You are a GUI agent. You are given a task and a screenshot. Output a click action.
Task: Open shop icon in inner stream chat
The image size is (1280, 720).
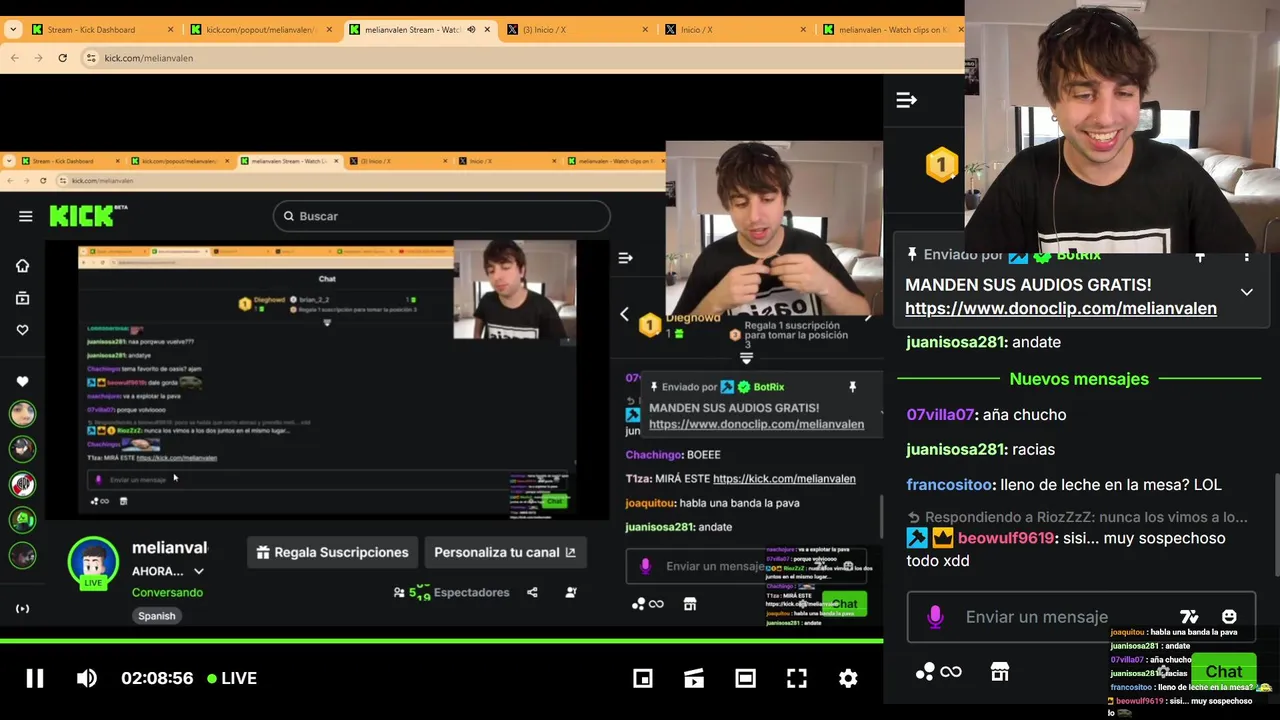pyautogui.click(x=689, y=604)
